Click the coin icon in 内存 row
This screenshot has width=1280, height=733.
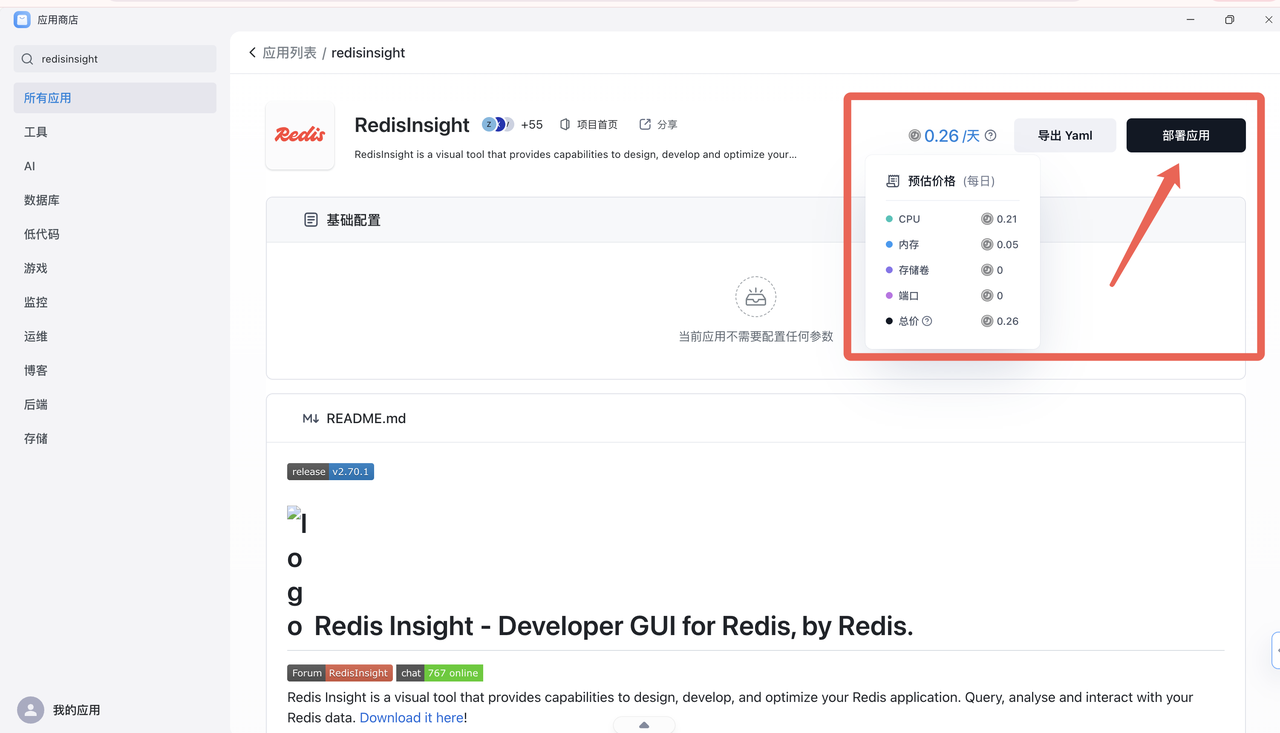click(x=987, y=245)
